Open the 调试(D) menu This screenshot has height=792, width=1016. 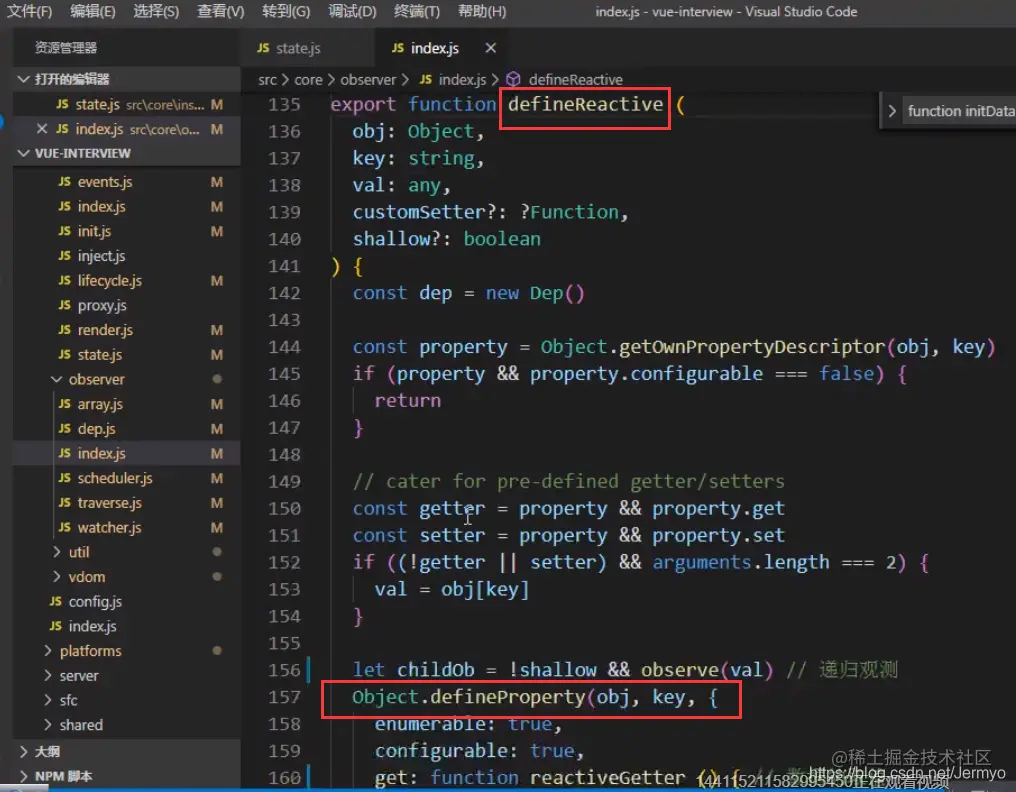point(352,12)
